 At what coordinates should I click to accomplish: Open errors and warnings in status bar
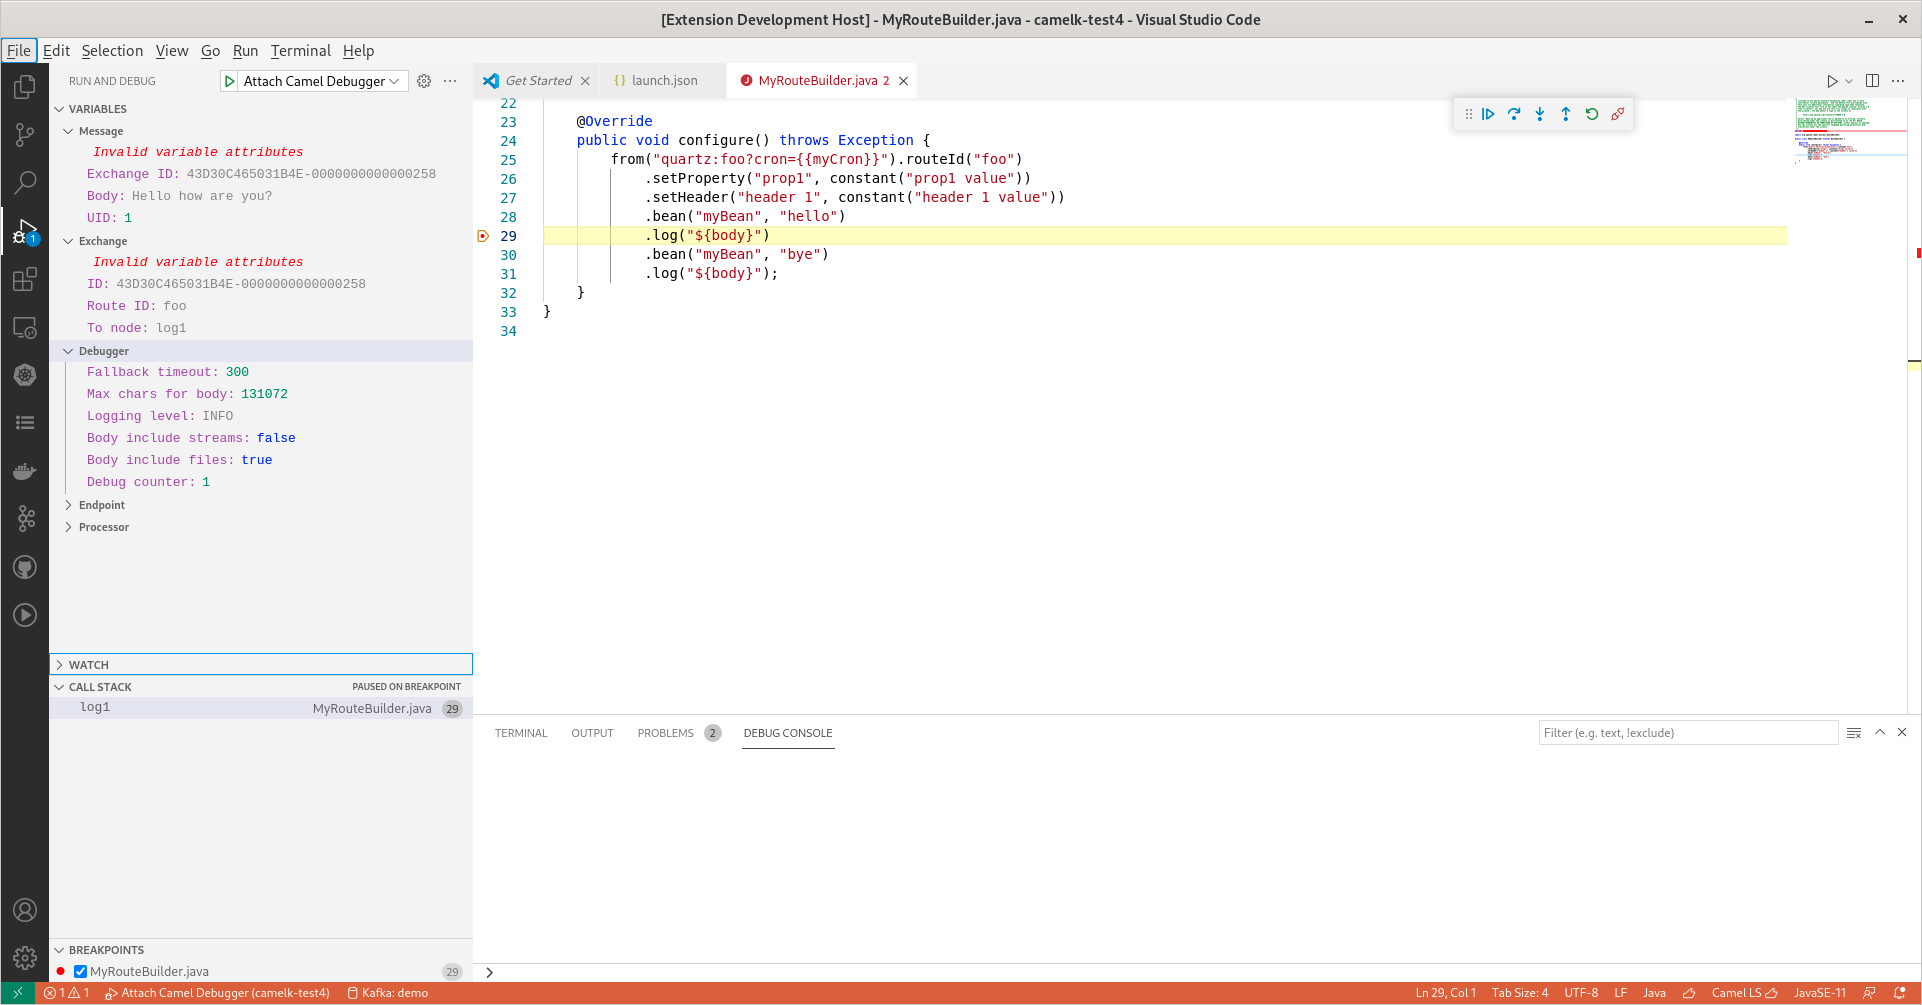coord(66,993)
